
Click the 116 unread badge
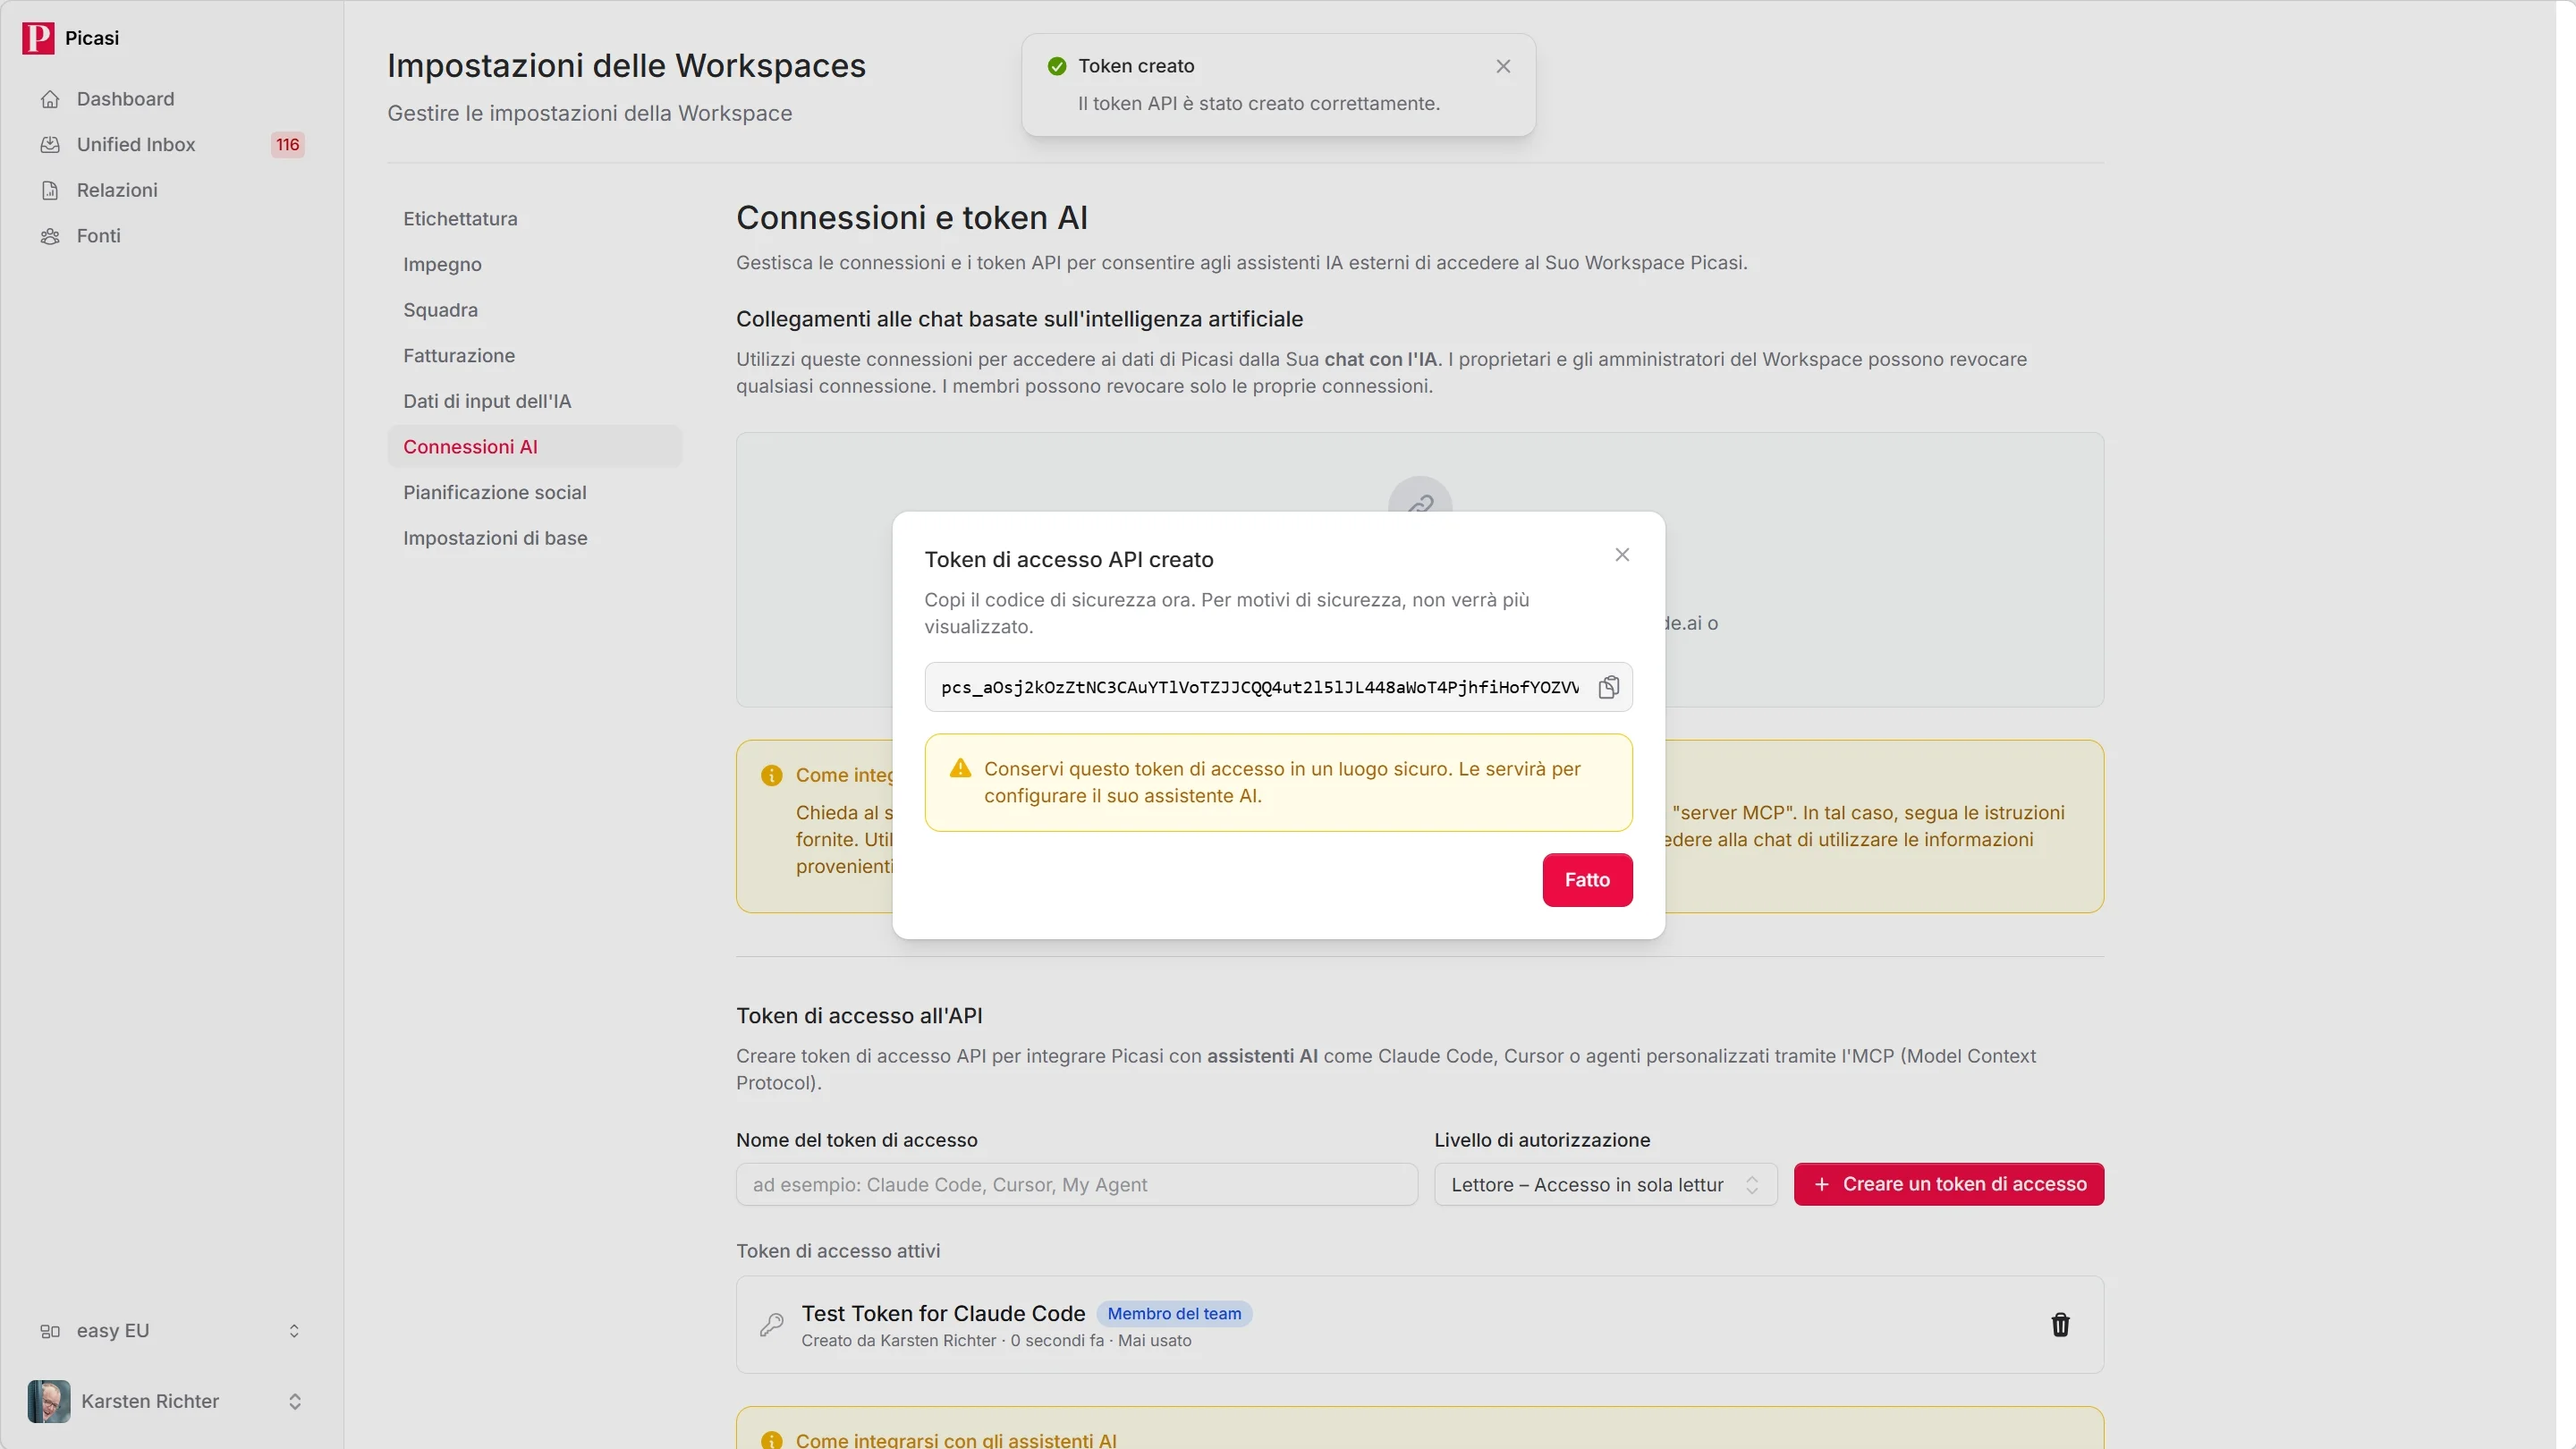[287, 145]
